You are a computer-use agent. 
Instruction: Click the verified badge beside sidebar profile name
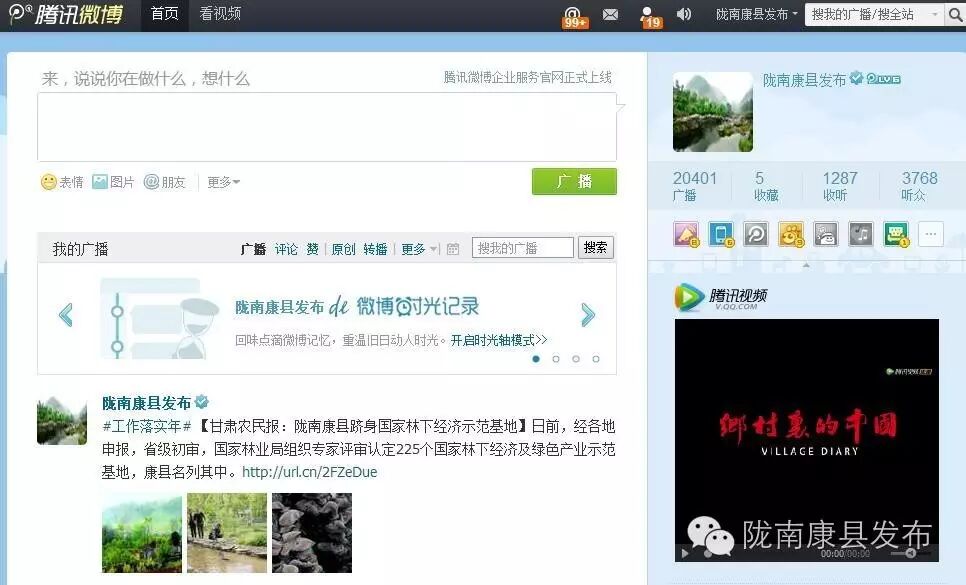(856, 78)
